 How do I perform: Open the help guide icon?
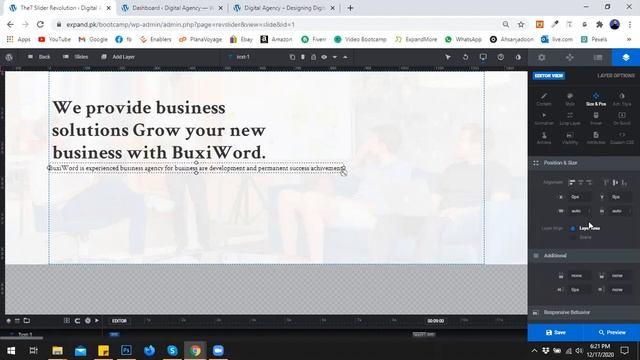(x=500, y=57)
